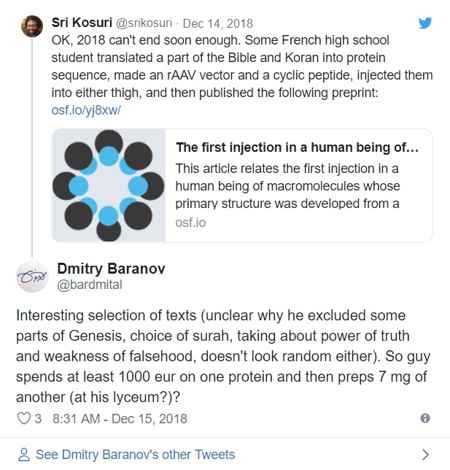Open the @srikosuri handle
Screen dimensions: 450x470
coord(144,23)
